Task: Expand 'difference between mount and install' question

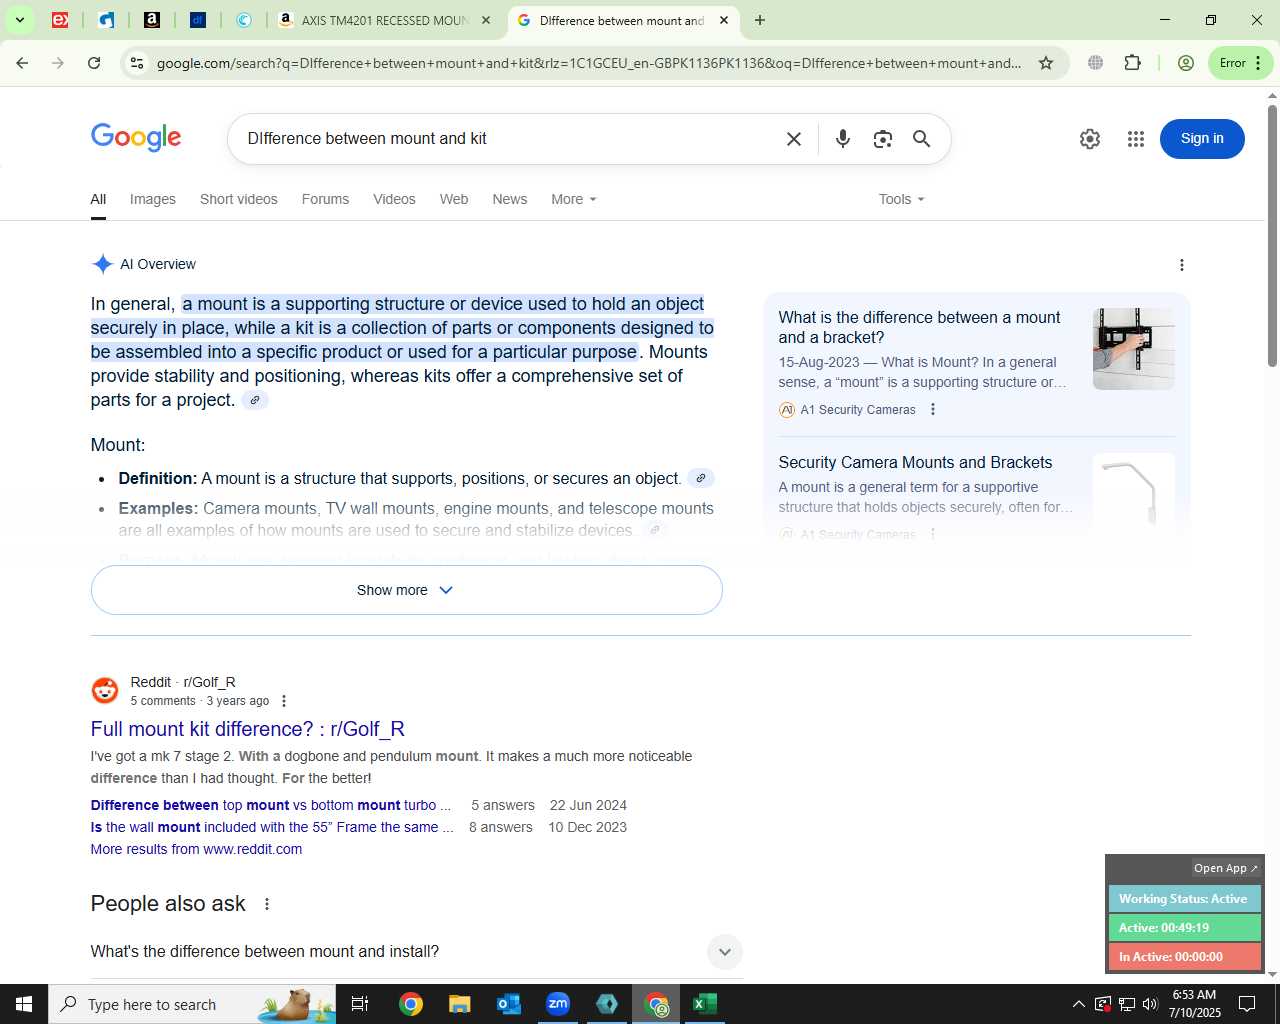Action: [417, 952]
